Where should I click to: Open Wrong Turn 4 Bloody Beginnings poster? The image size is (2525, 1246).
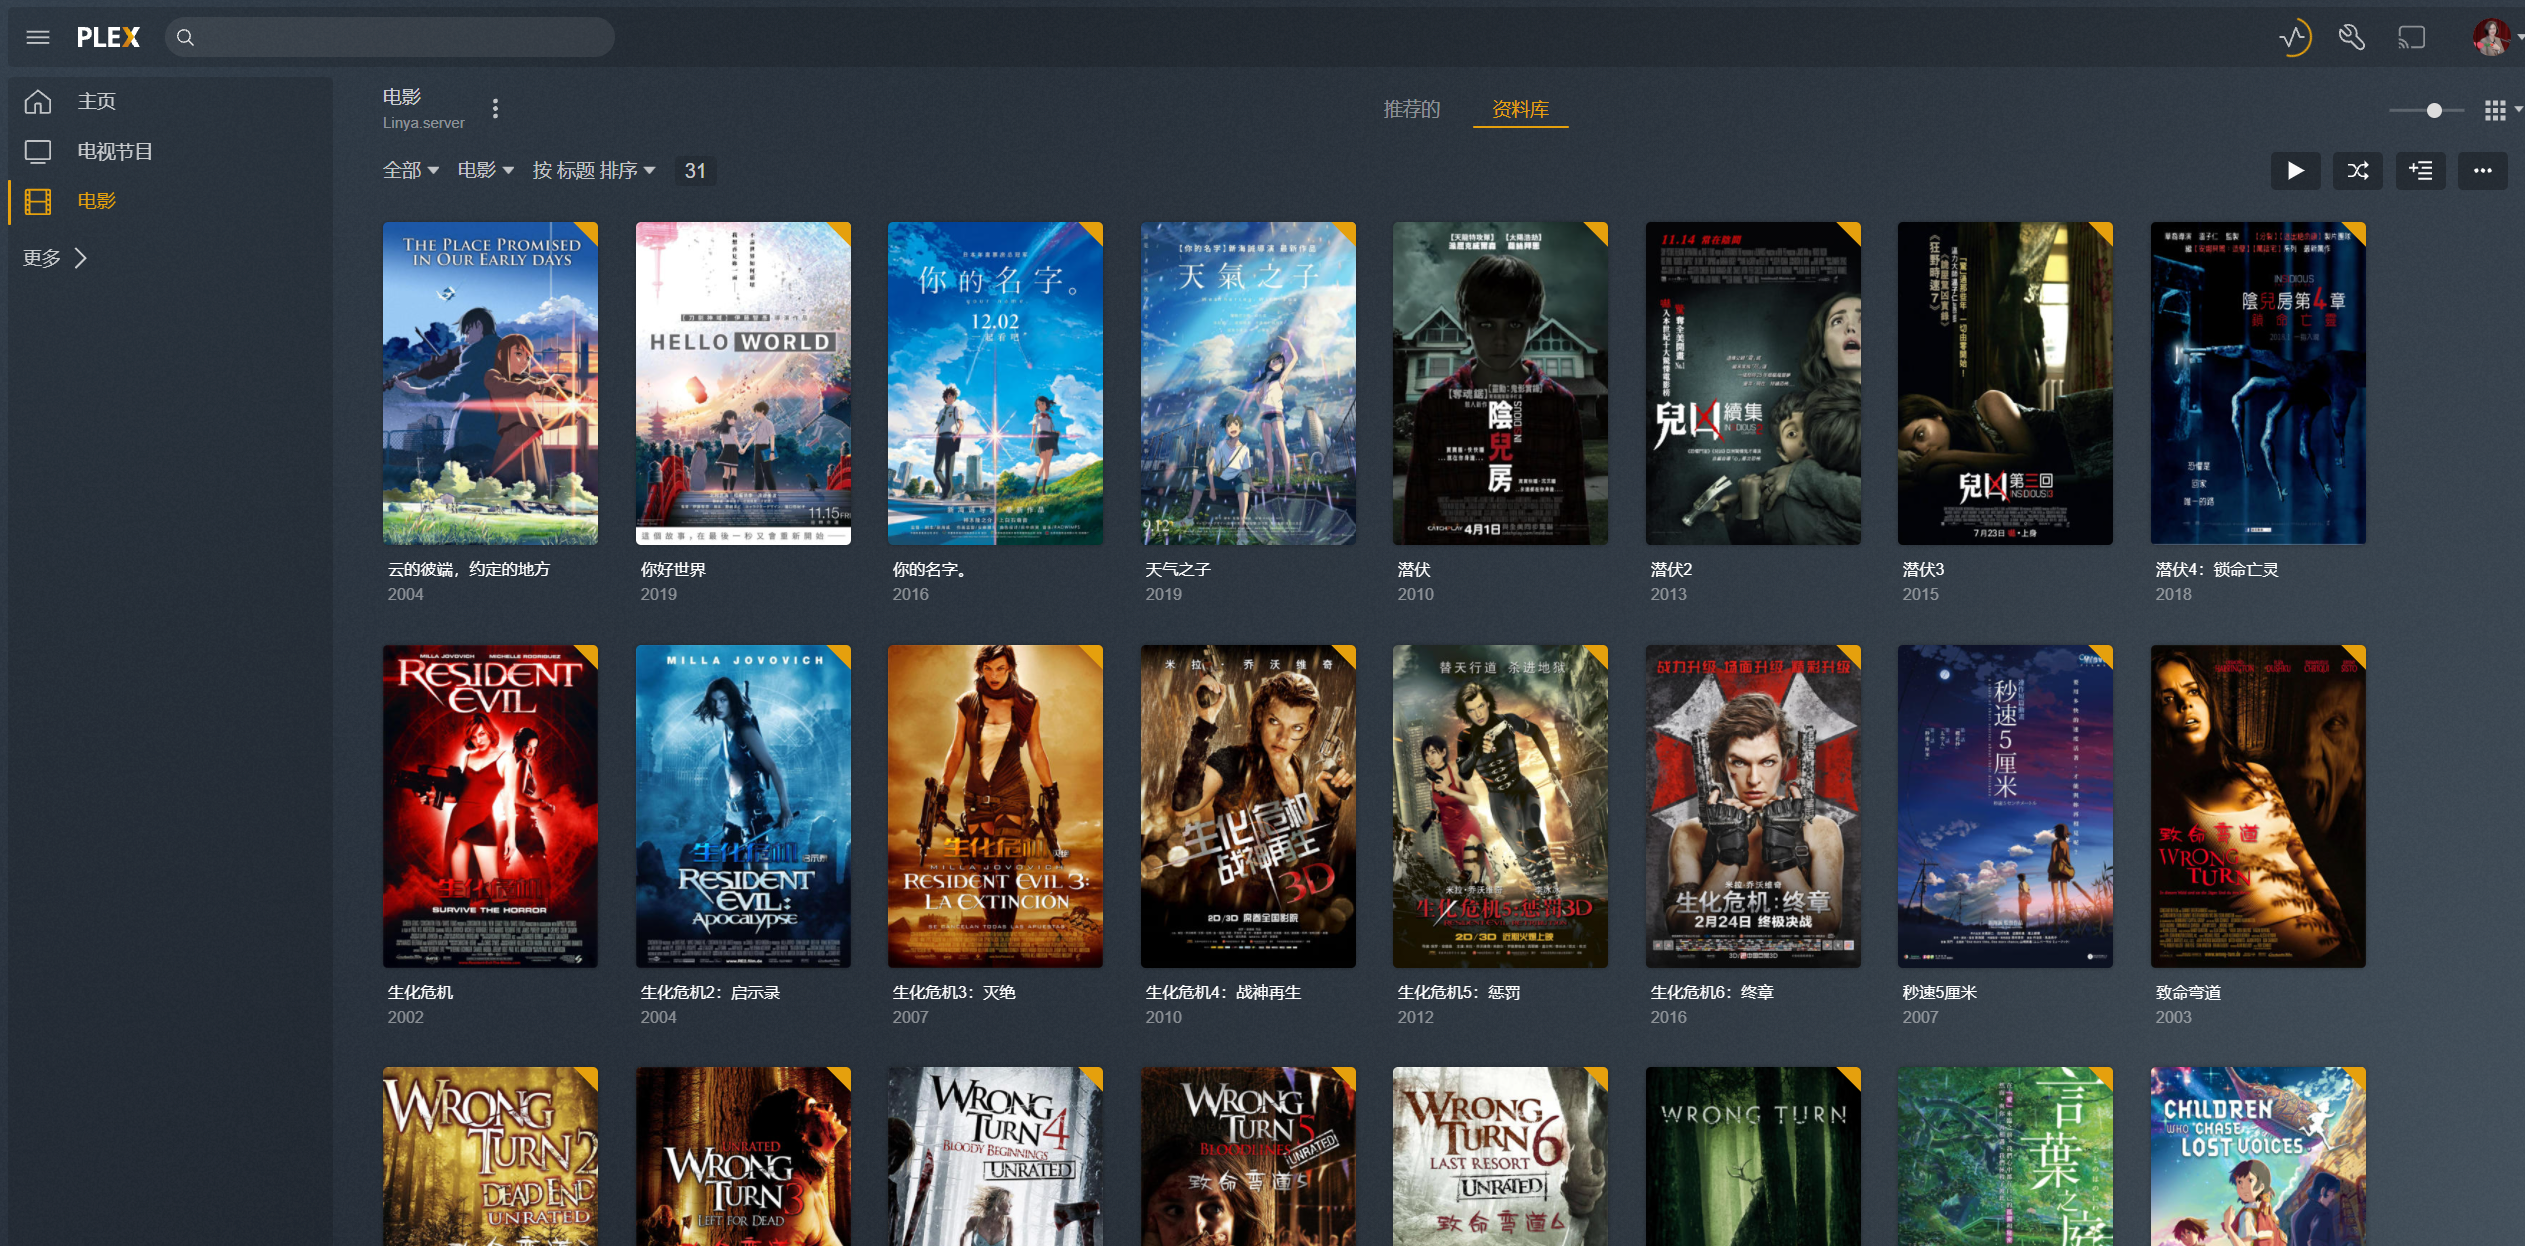(x=995, y=1156)
